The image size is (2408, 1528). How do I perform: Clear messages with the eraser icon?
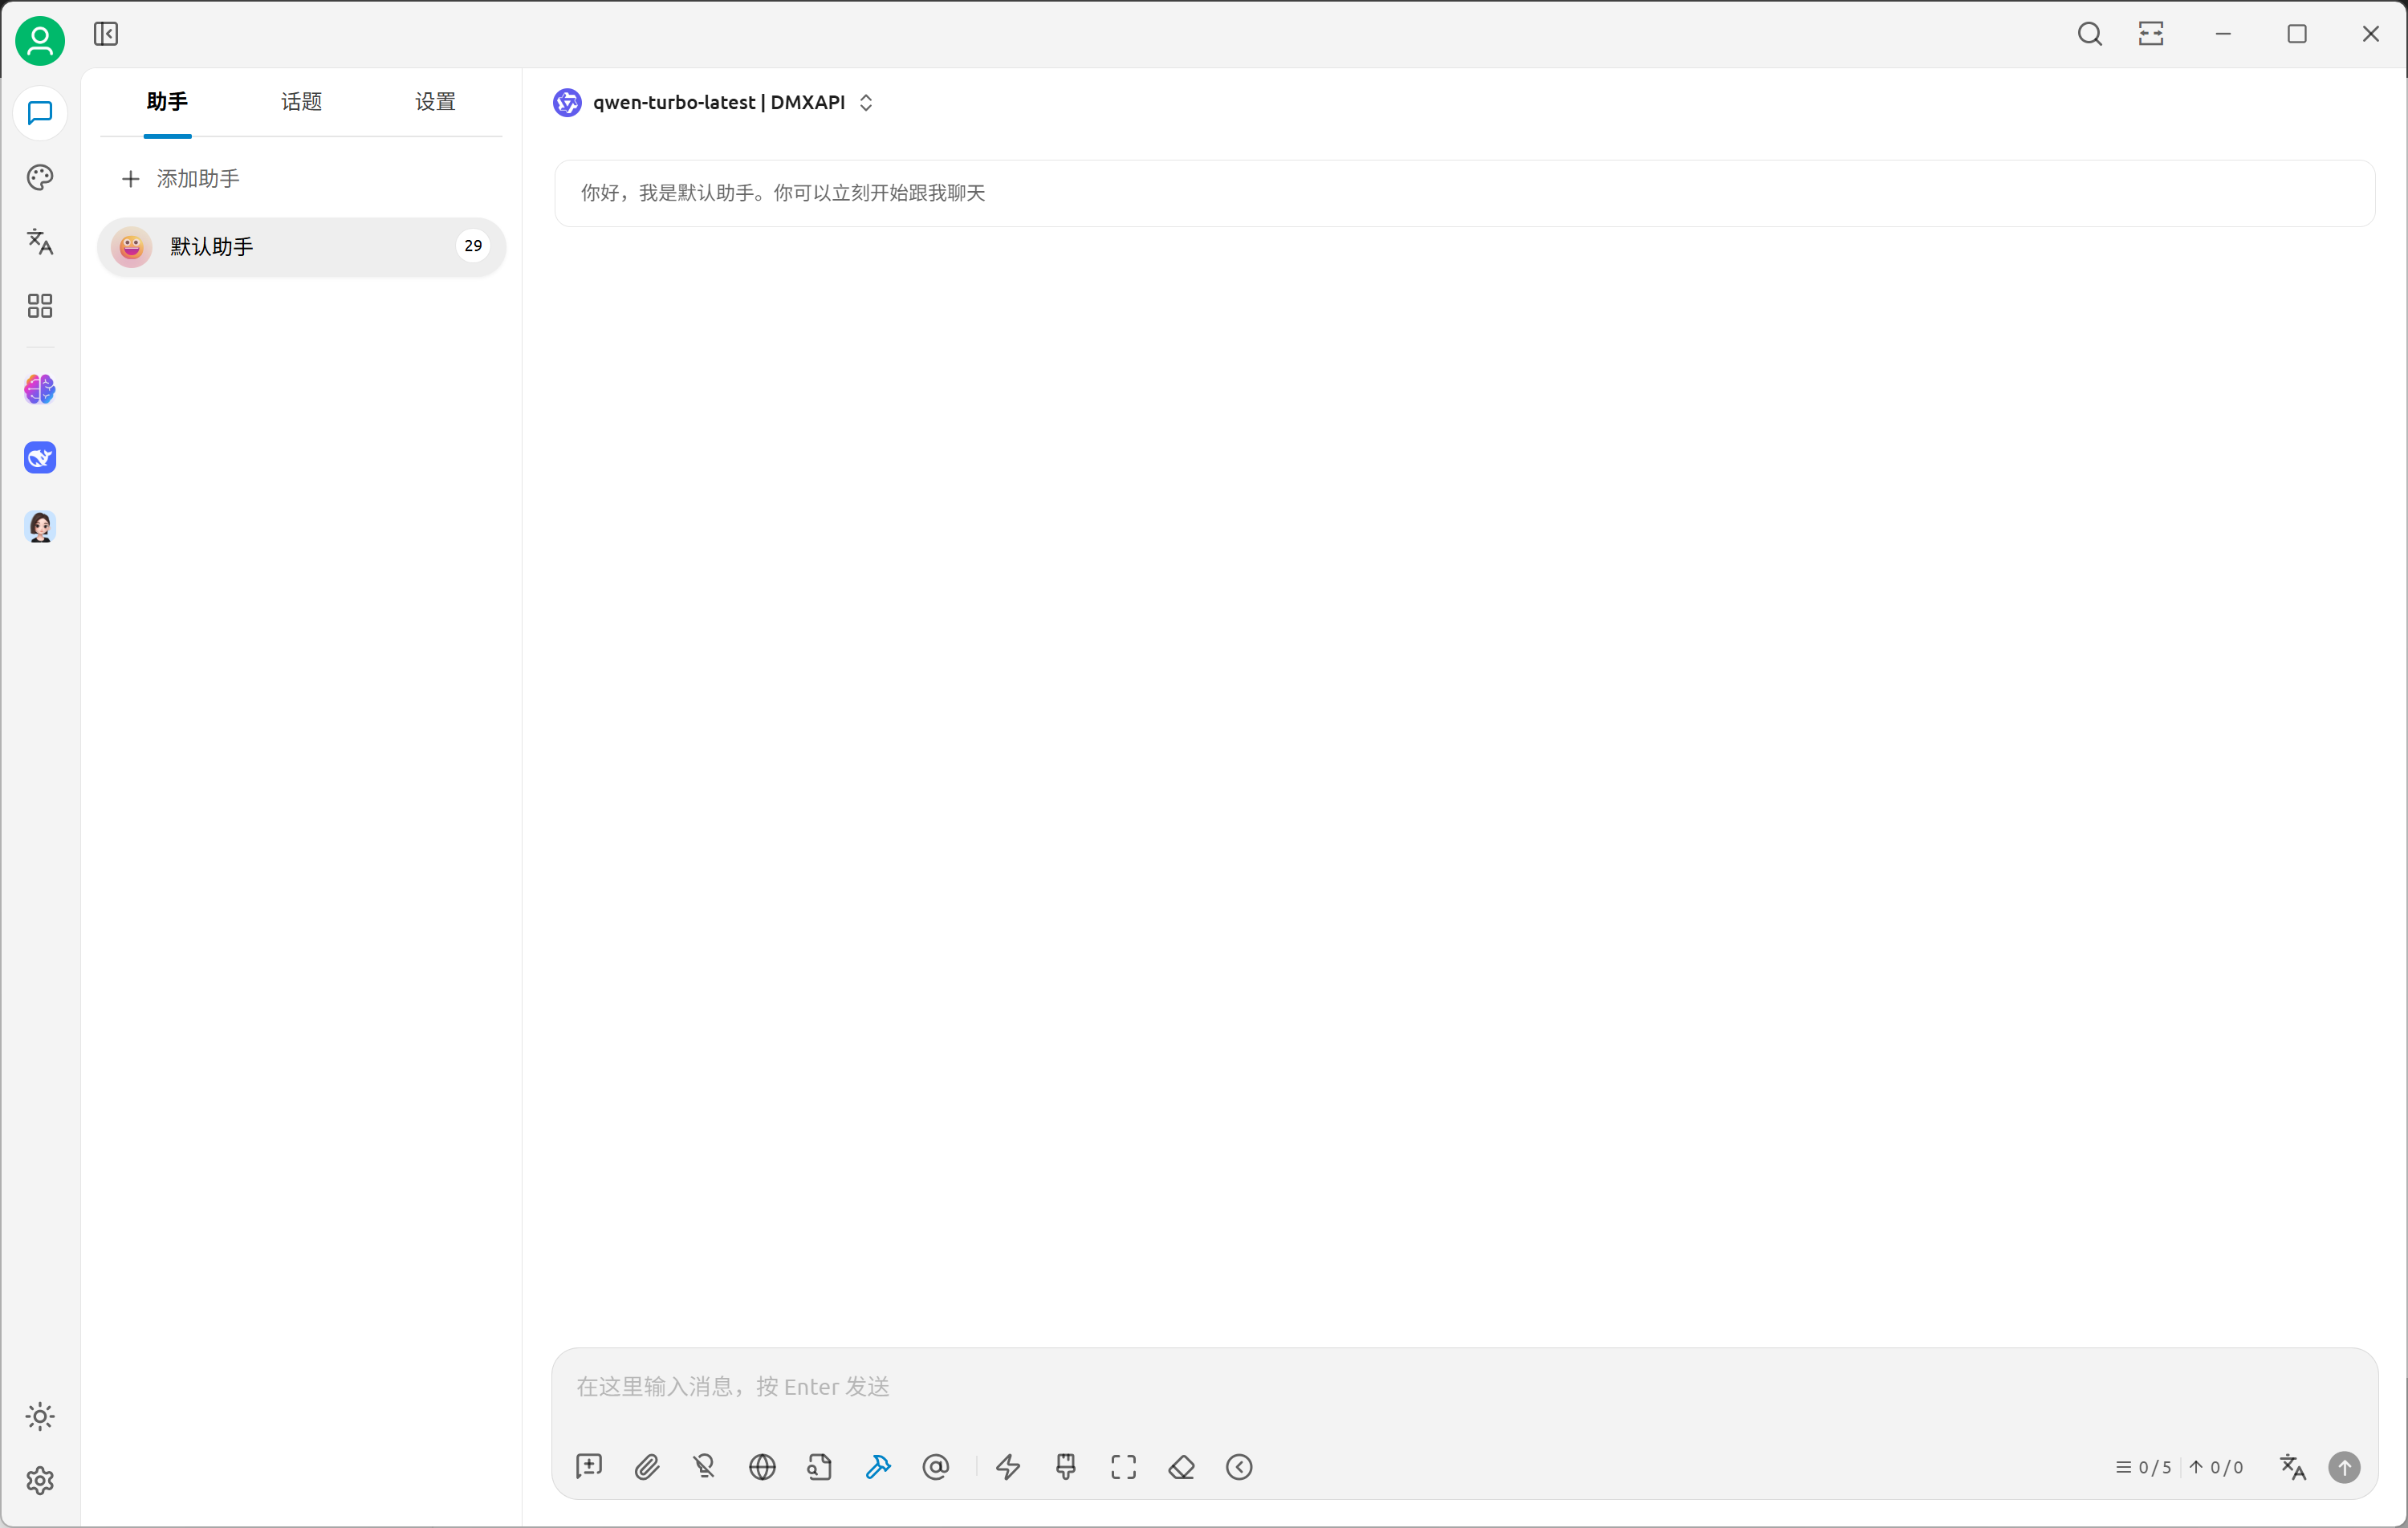click(1181, 1467)
